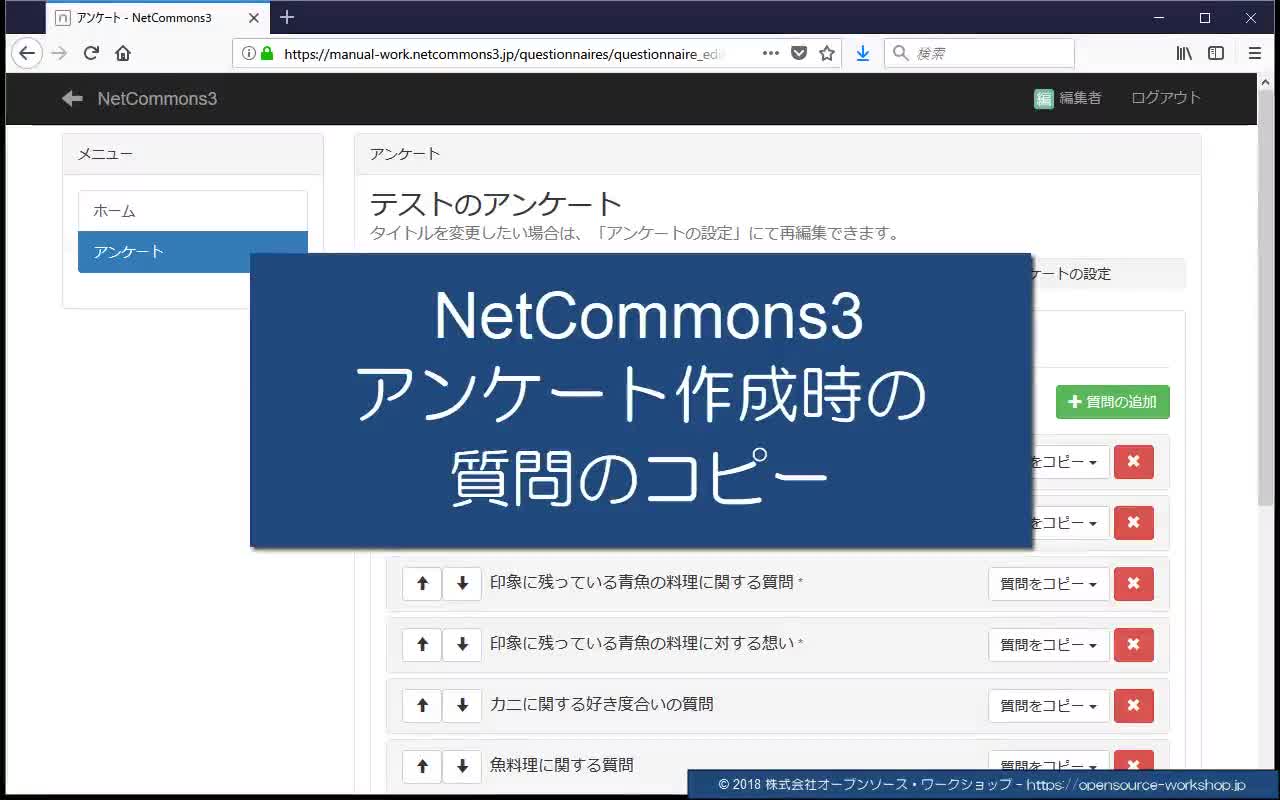Click the green 編 editor badge icon

pos(1044,98)
